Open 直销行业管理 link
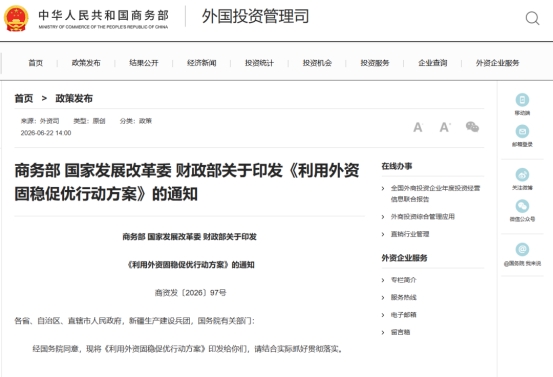The image size is (553, 377). pos(410,234)
